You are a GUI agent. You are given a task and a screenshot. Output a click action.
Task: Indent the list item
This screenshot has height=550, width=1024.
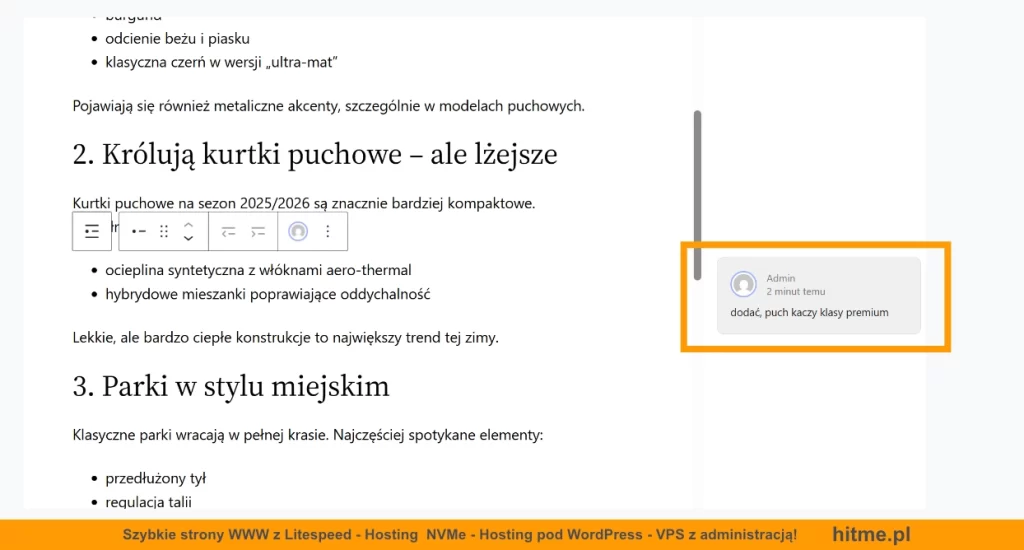pos(258,231)
